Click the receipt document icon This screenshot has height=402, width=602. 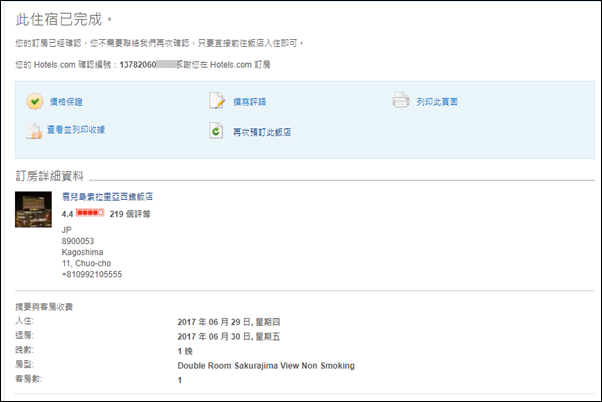click(x=34, y=131)
